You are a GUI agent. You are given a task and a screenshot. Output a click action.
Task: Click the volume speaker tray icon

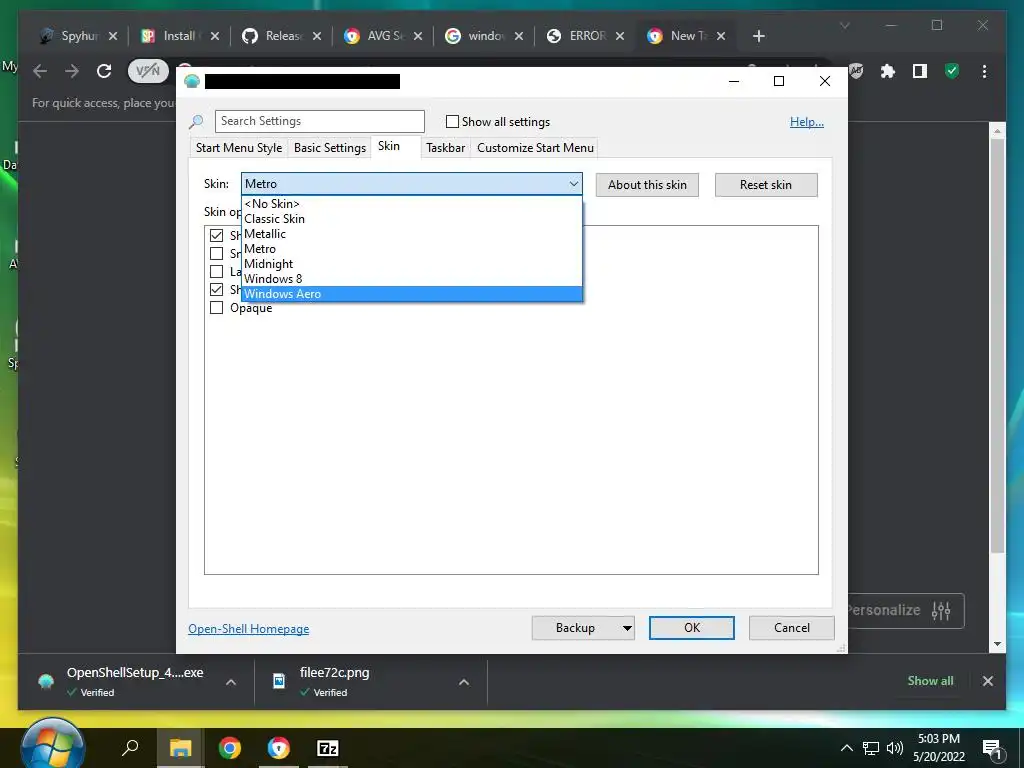(895, 748)
